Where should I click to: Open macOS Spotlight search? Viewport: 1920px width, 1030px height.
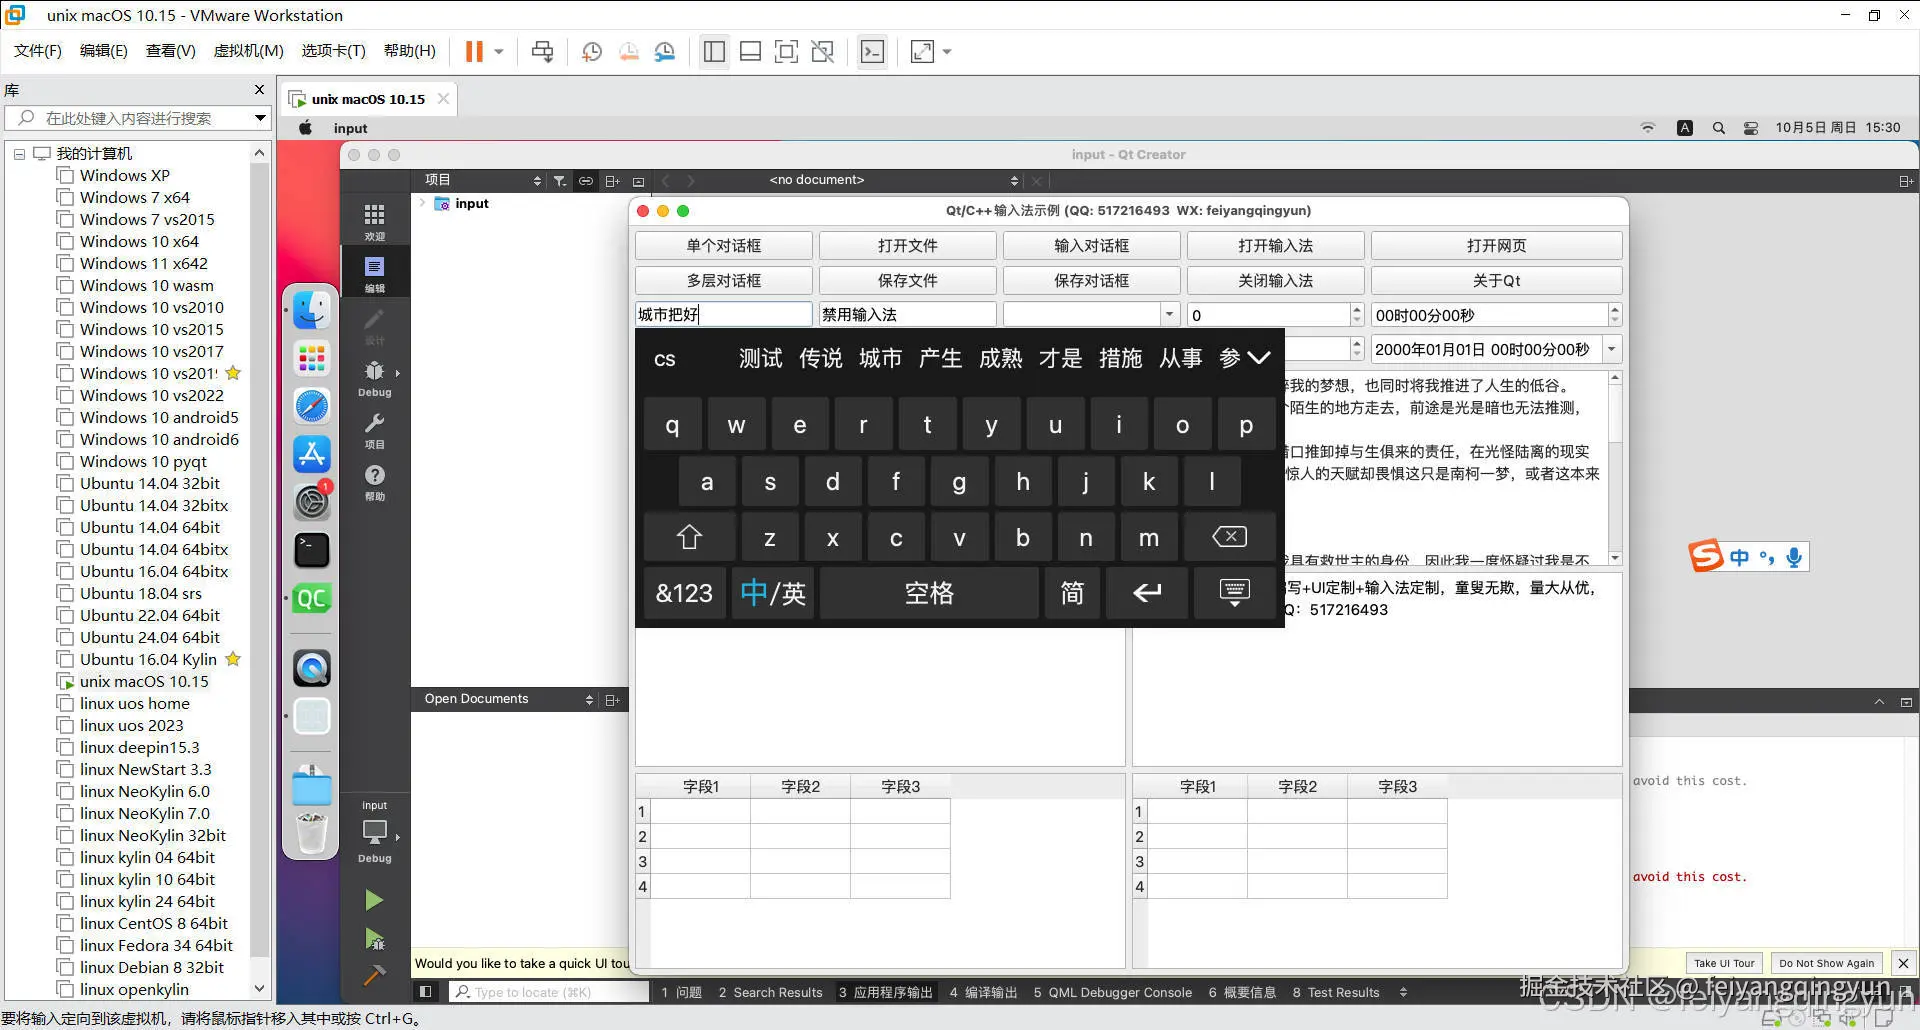coord(1718,128)
